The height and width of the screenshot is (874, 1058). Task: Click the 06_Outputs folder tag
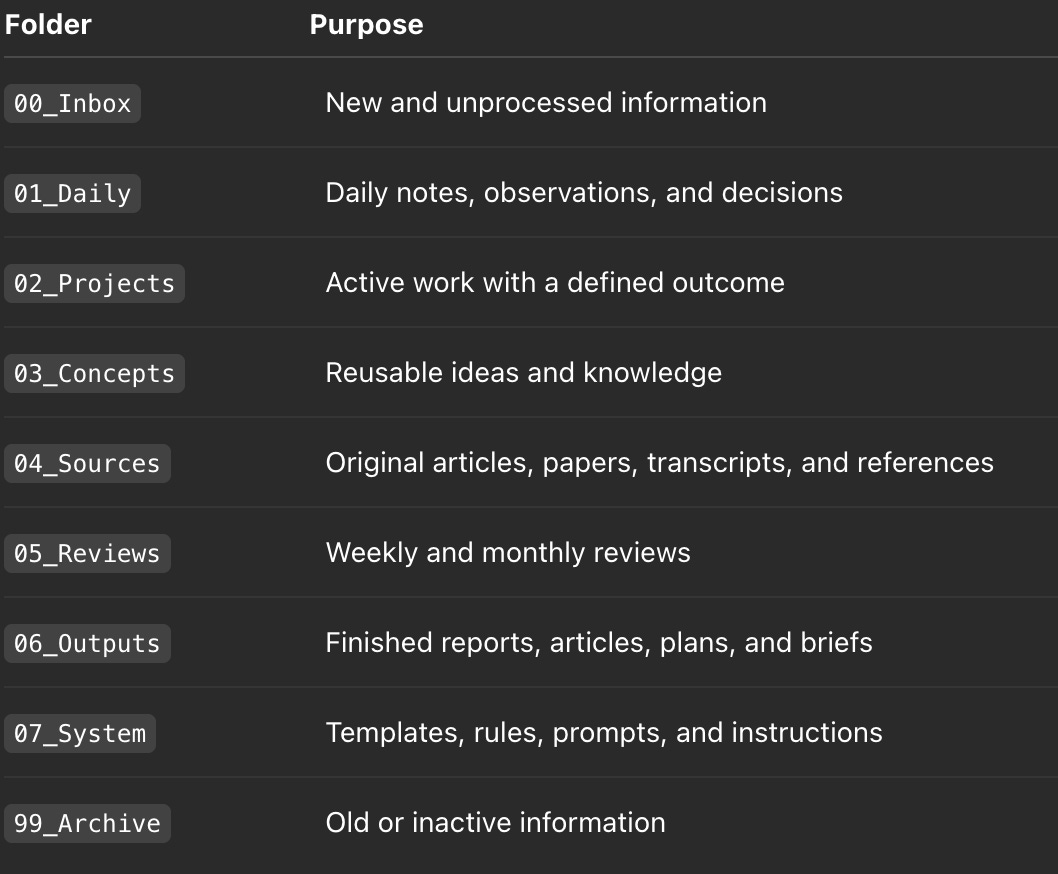[x=87, y=643]
